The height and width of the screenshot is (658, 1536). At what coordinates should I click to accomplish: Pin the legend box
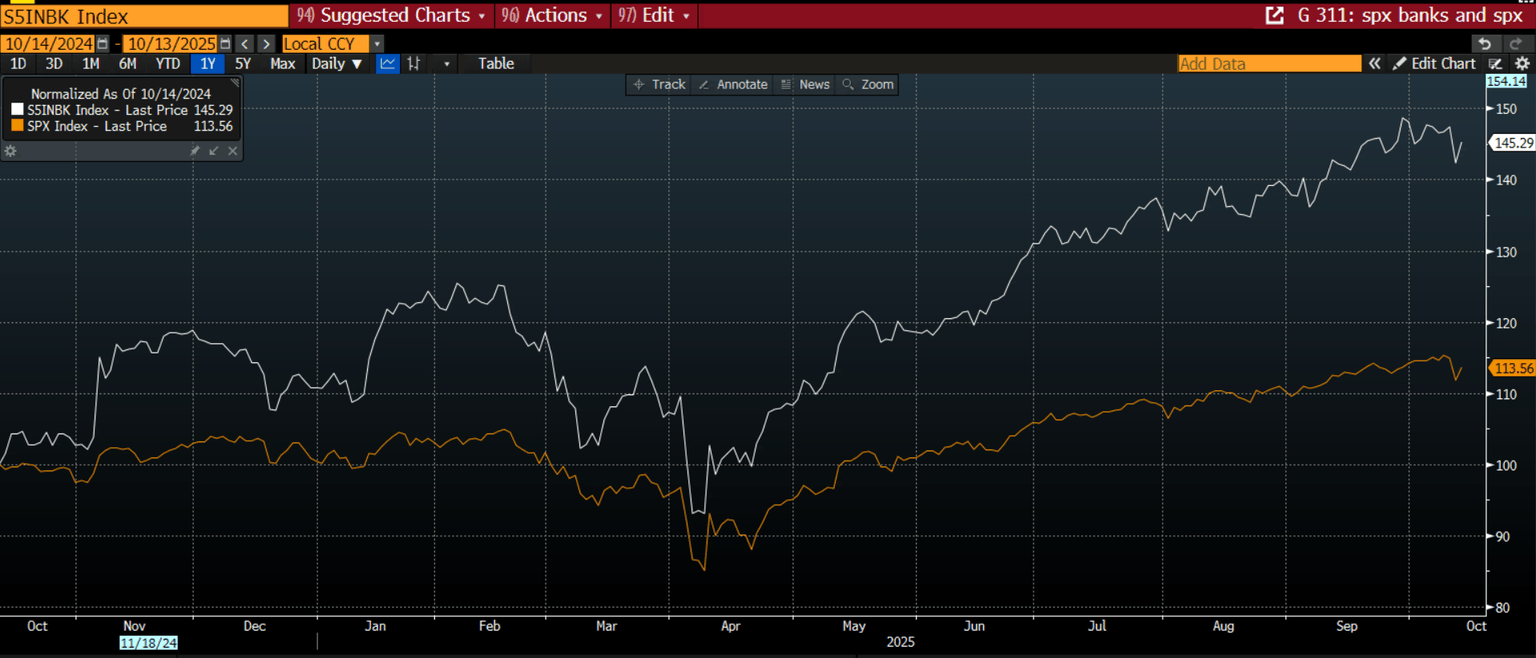195,151
